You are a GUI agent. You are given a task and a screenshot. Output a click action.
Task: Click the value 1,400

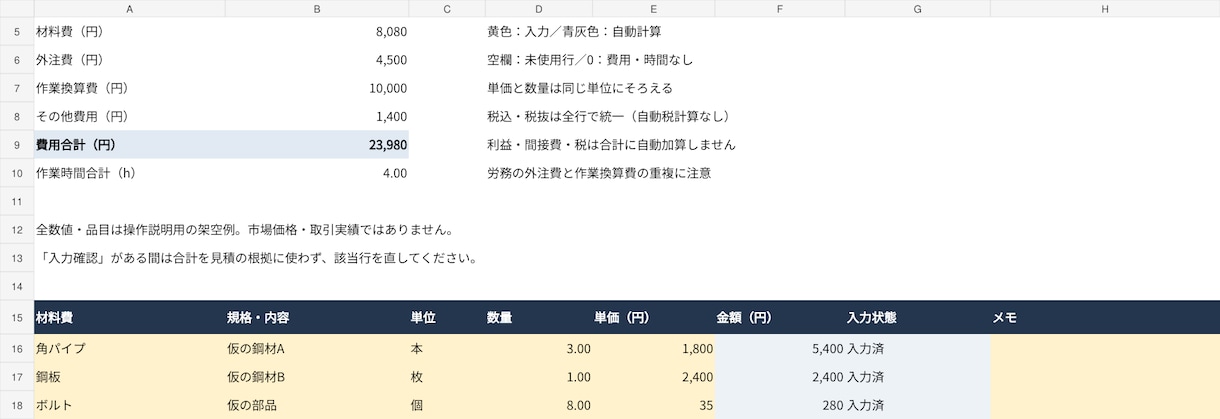pyautogui.click(x=391, y=116)
